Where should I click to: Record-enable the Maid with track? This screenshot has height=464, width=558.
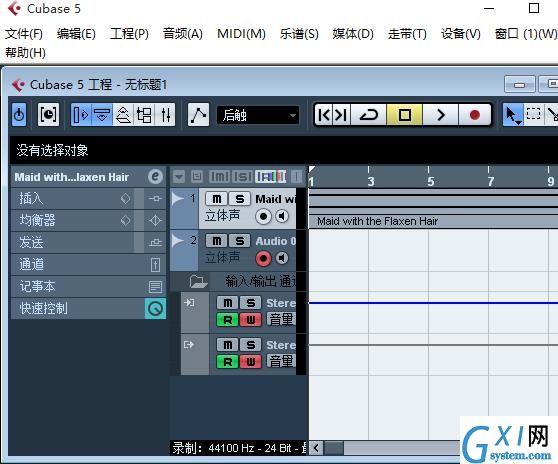pos(263,216)
